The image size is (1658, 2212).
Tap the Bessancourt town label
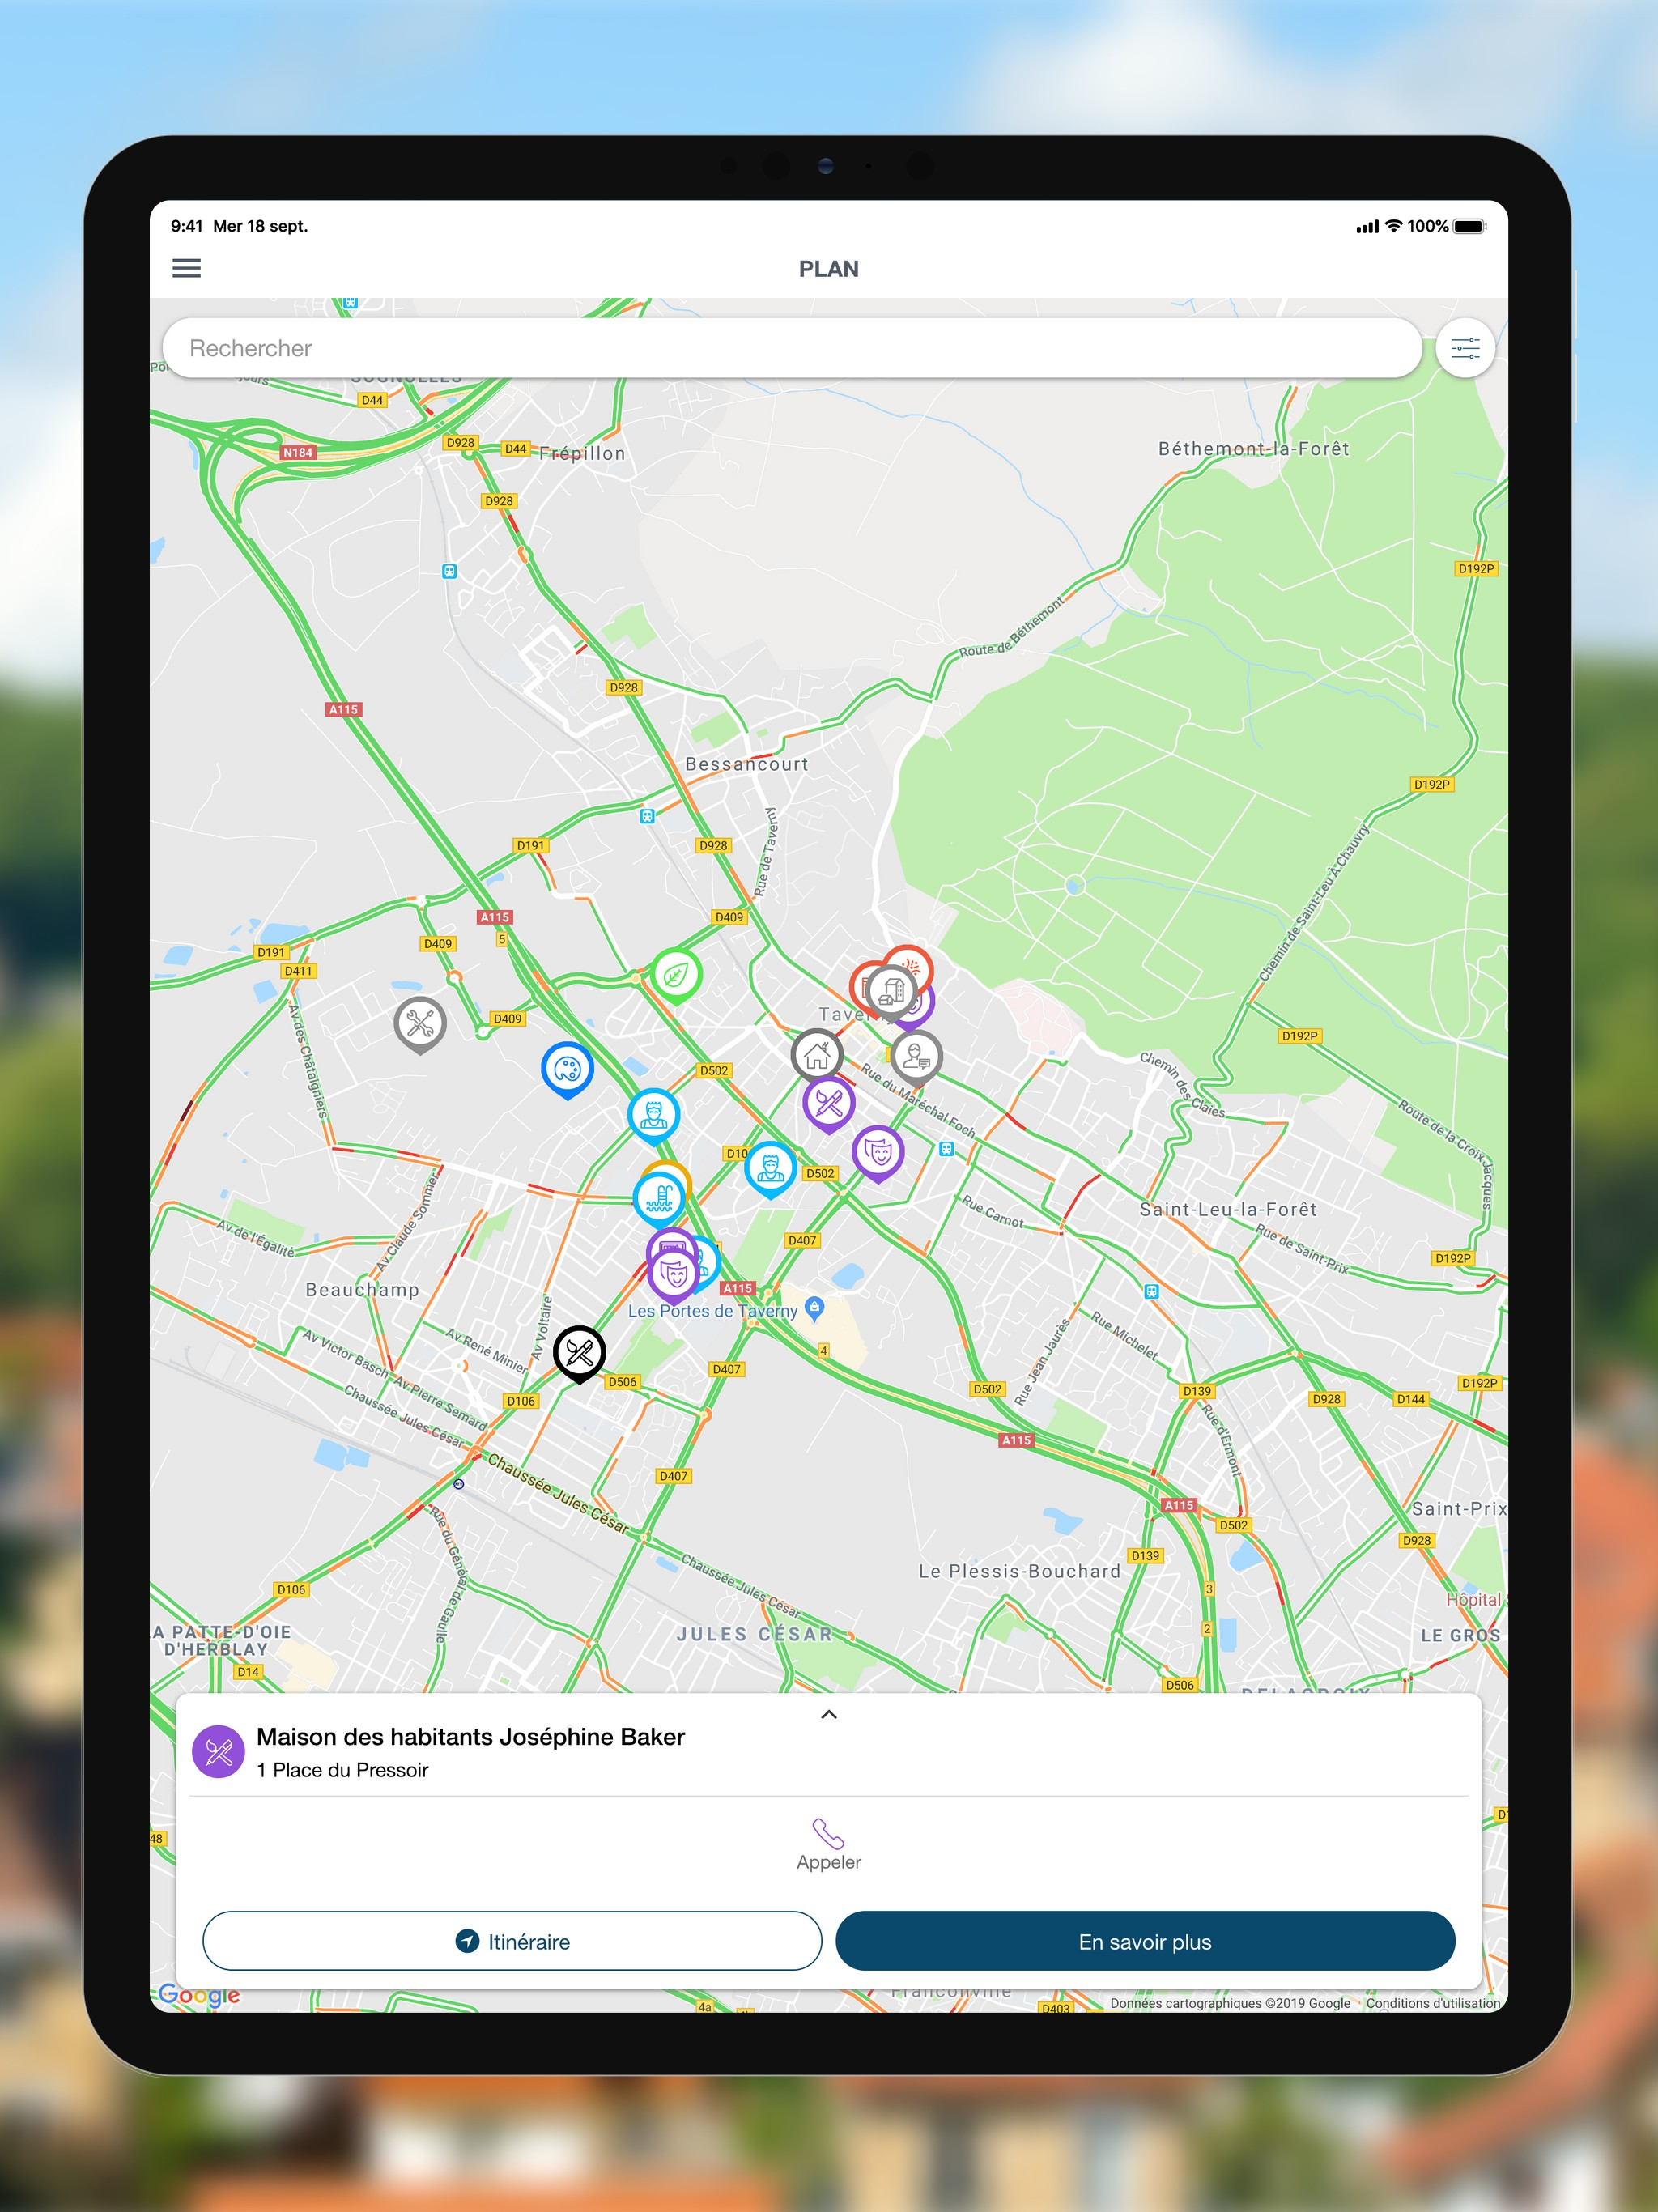point(746,764)
